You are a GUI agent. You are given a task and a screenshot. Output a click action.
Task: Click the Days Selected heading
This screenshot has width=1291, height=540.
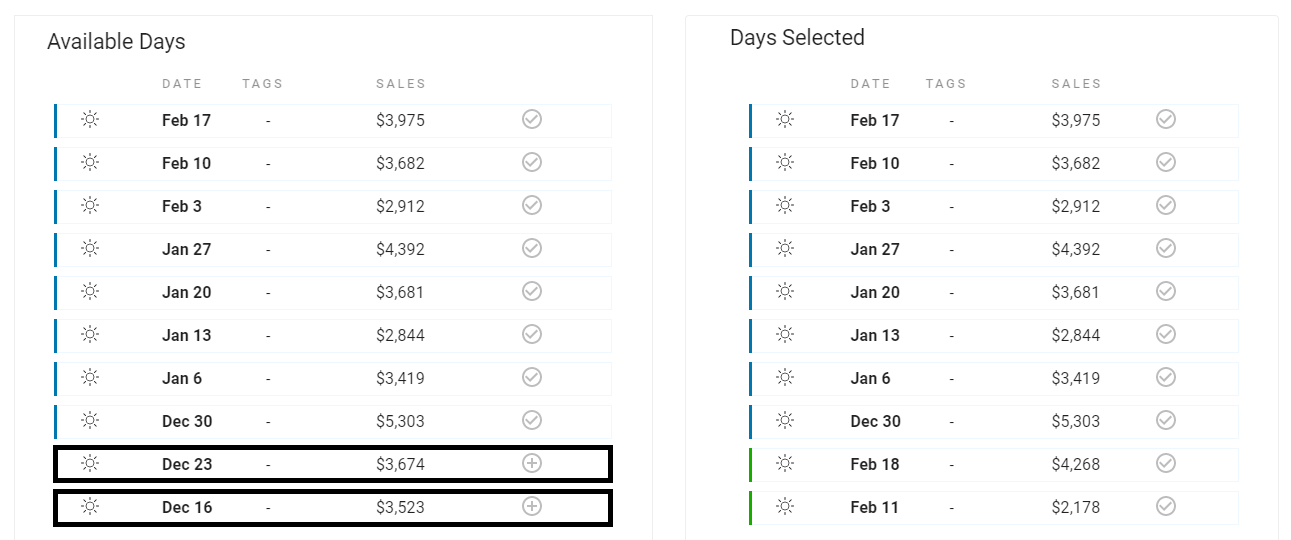797,38
